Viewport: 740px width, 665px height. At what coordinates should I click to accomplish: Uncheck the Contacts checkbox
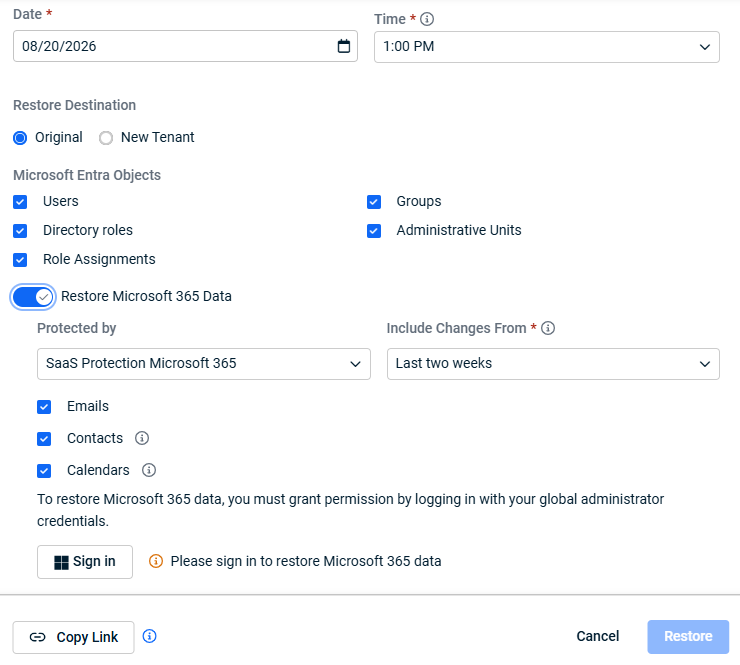coord(44,439)
